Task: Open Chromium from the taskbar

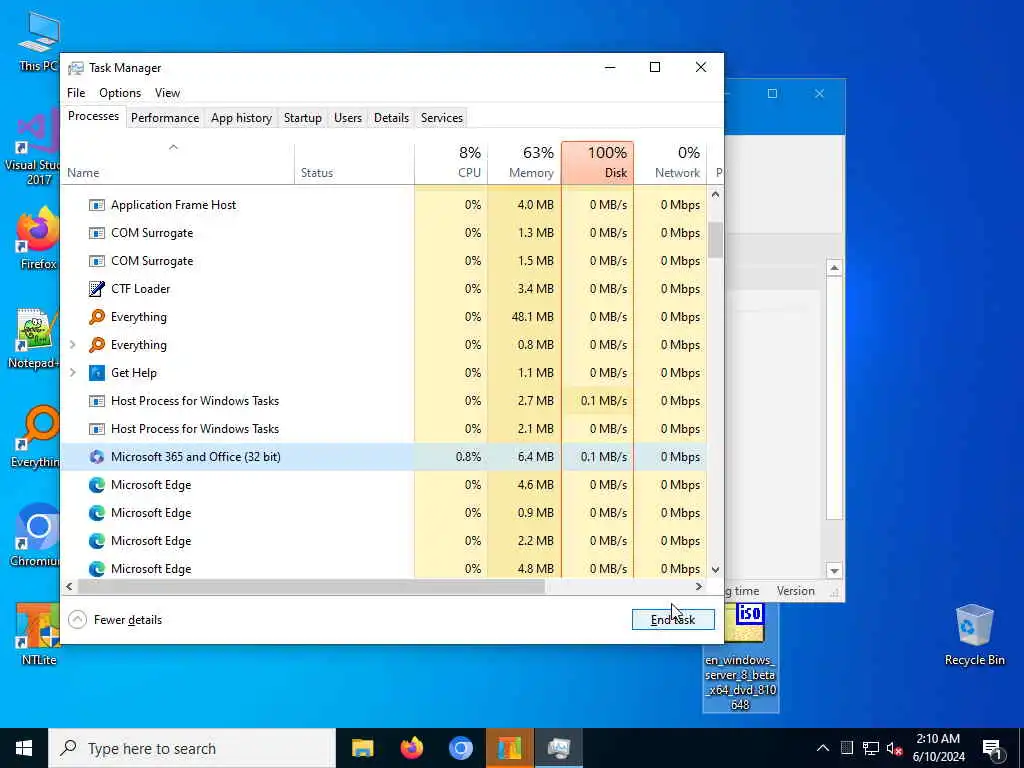Action: (x=460, y=748)
